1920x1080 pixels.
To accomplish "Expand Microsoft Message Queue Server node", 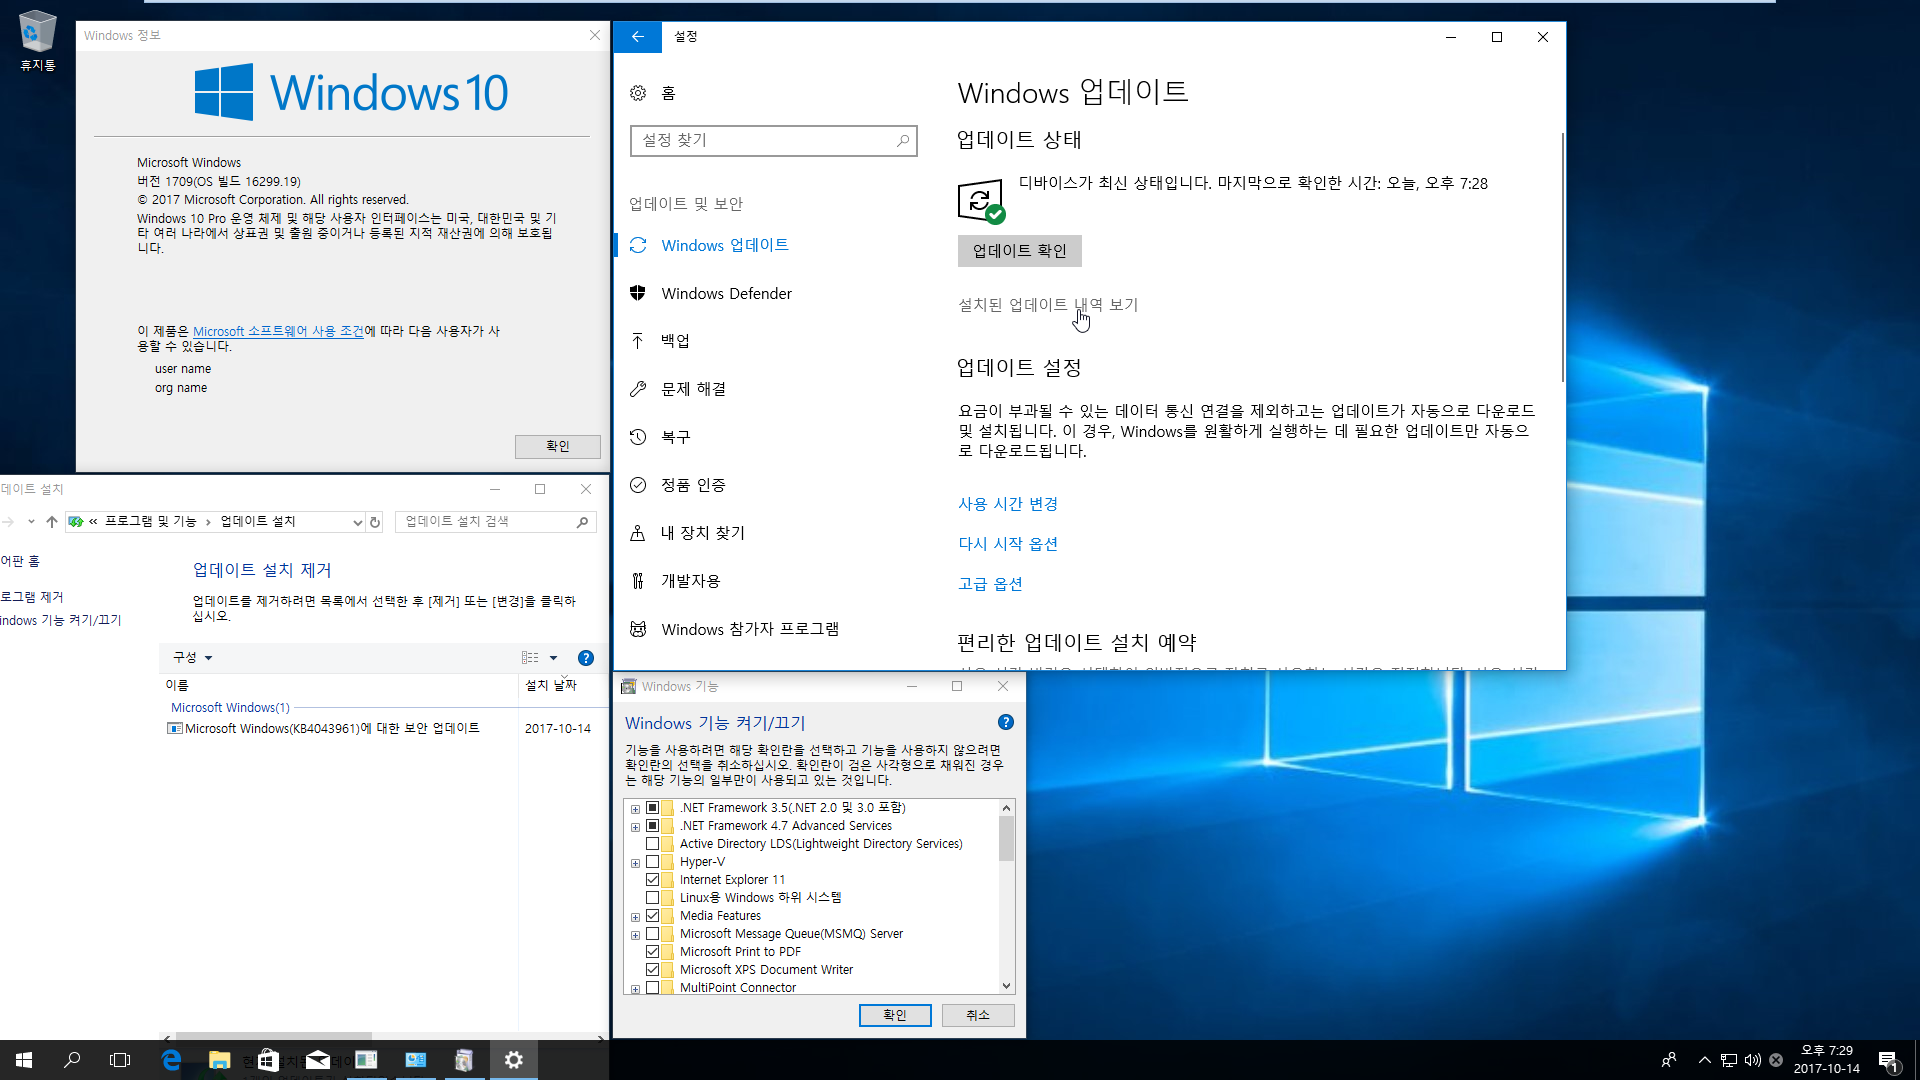I will pos(635,935).
